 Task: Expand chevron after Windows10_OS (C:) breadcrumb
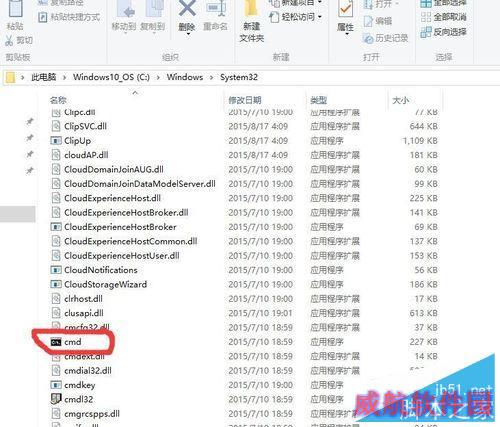tap(158, 78)
